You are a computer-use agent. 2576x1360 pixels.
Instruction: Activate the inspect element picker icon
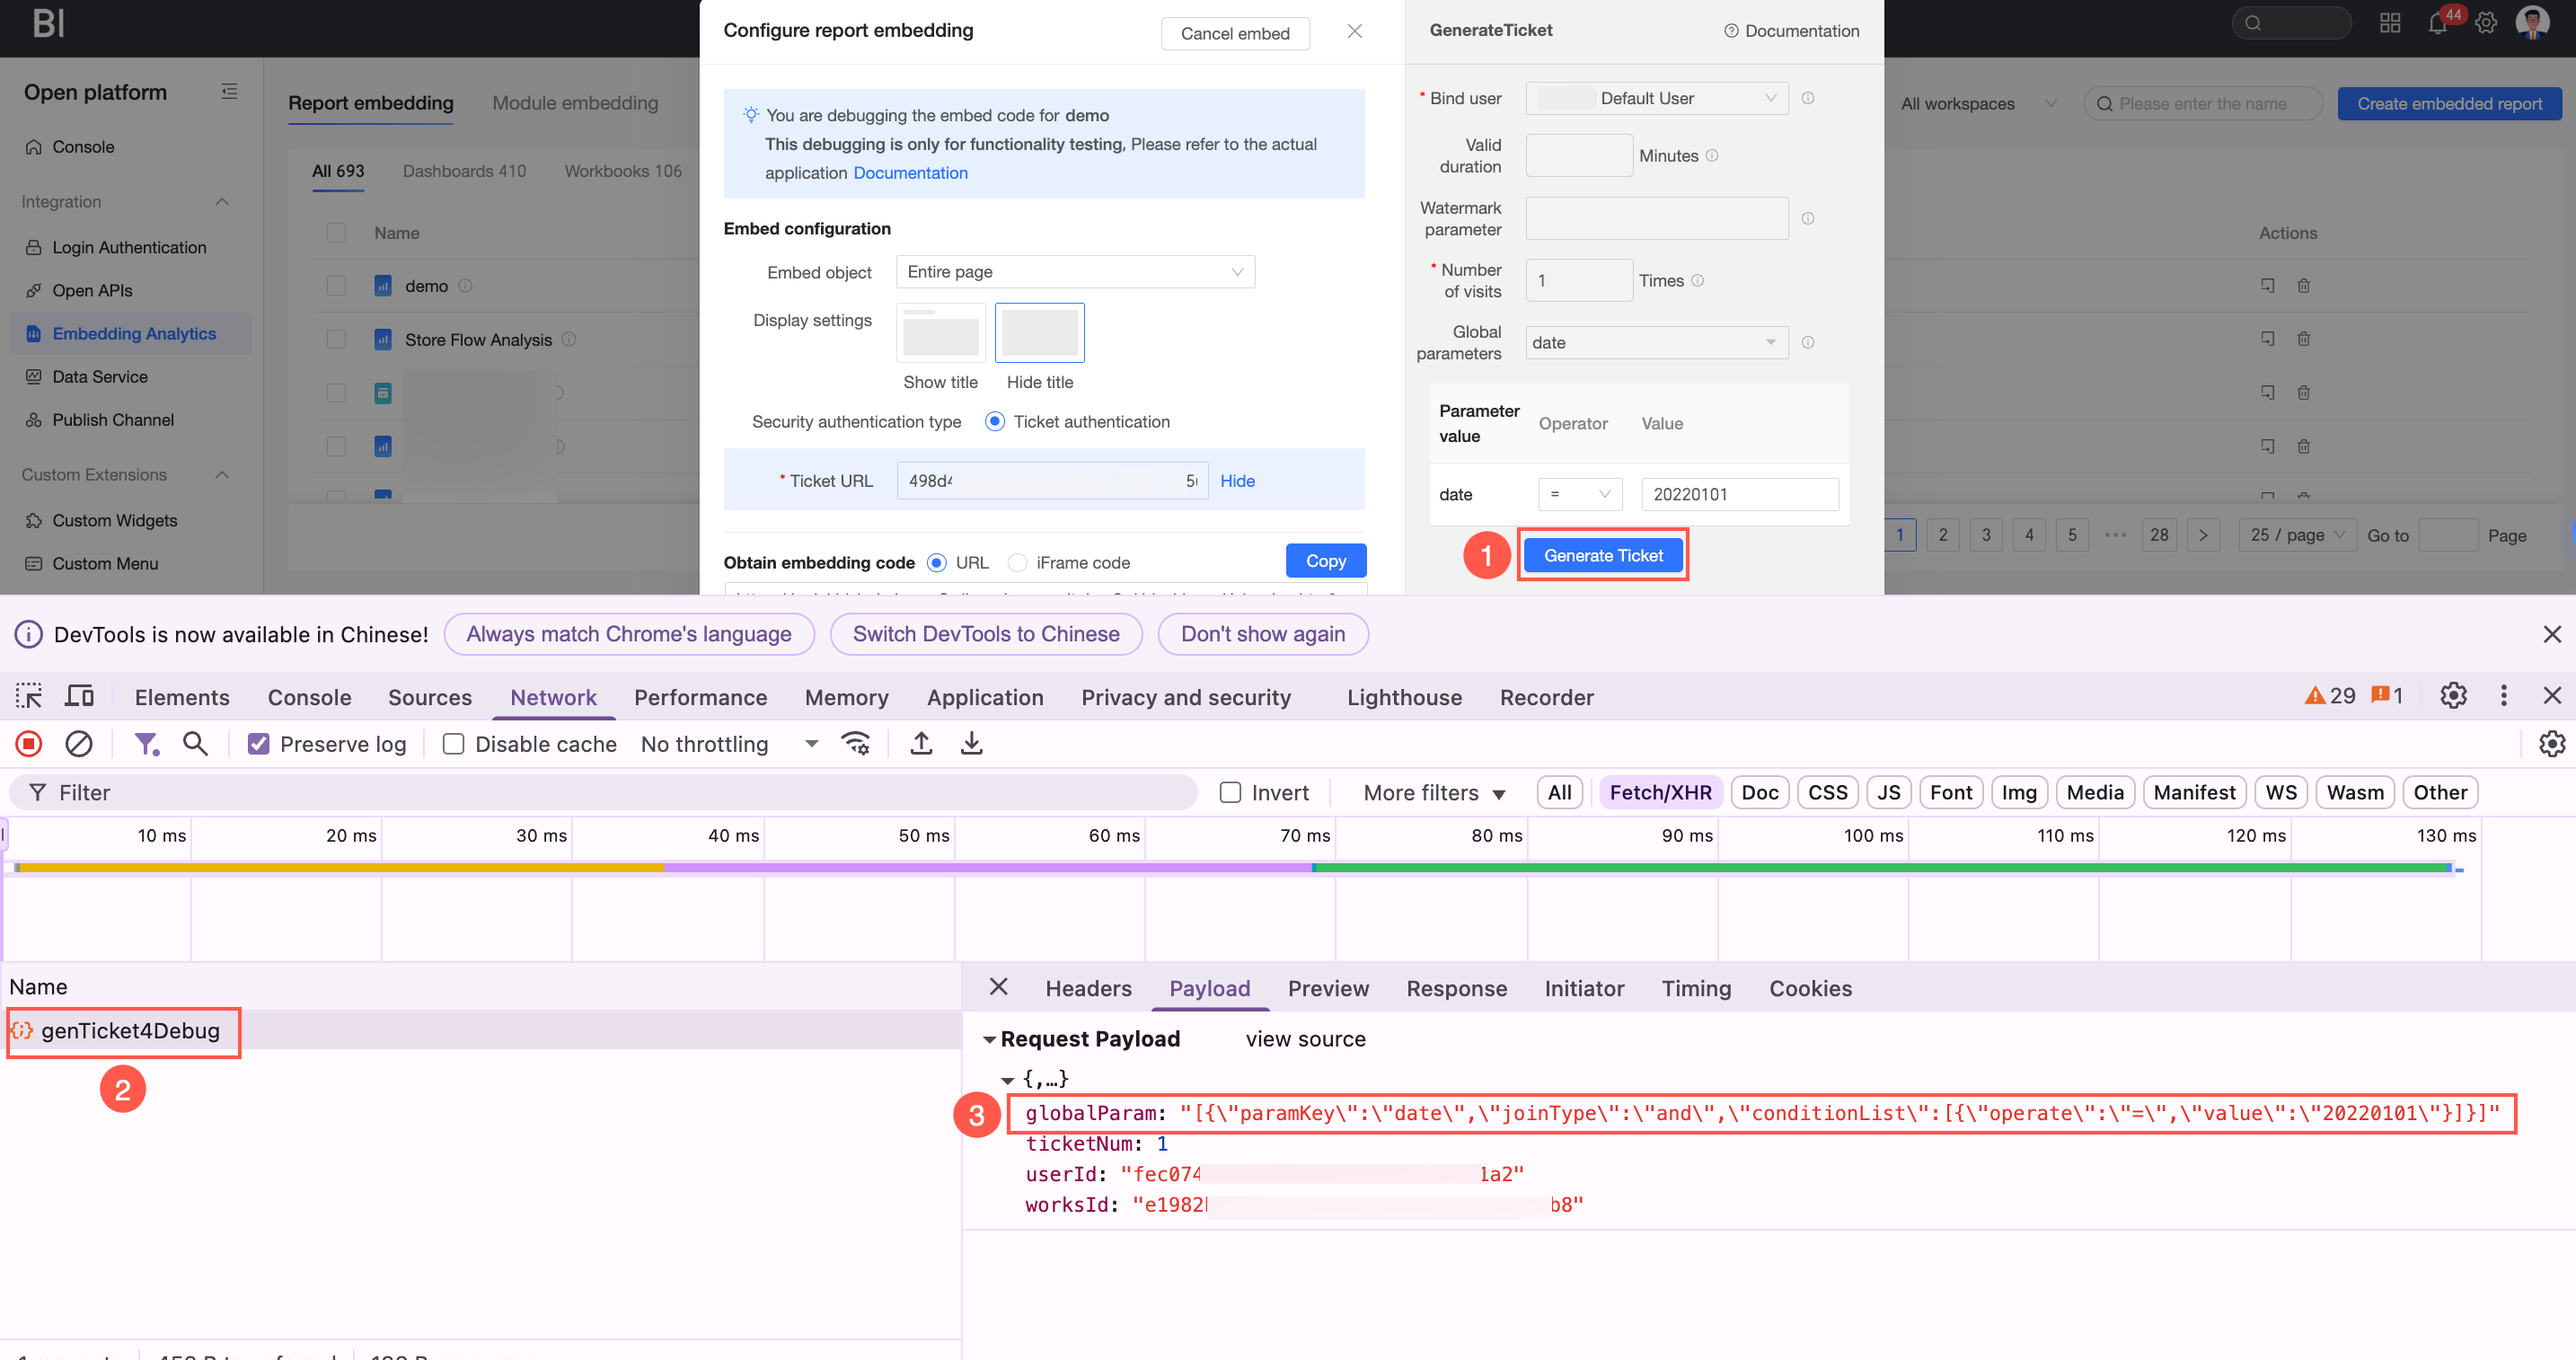tap(29, 697)
